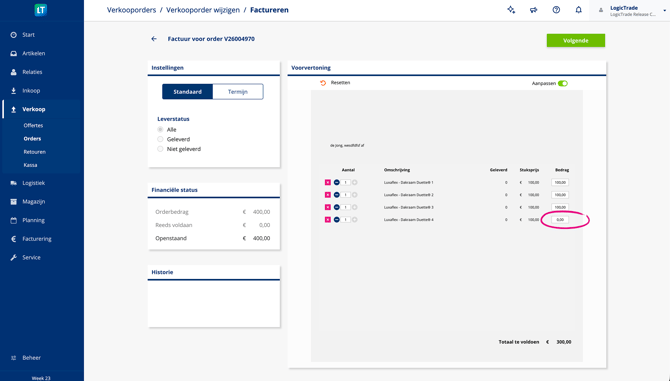The height and width of the screenshot is (381, 670).
Task: Select the Geleverd radio option
Action: [160, 139]
